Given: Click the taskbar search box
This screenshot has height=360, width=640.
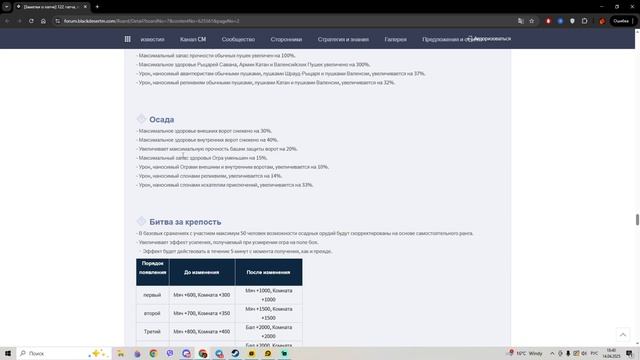Looking at the screenshot, I should [63, 353].
